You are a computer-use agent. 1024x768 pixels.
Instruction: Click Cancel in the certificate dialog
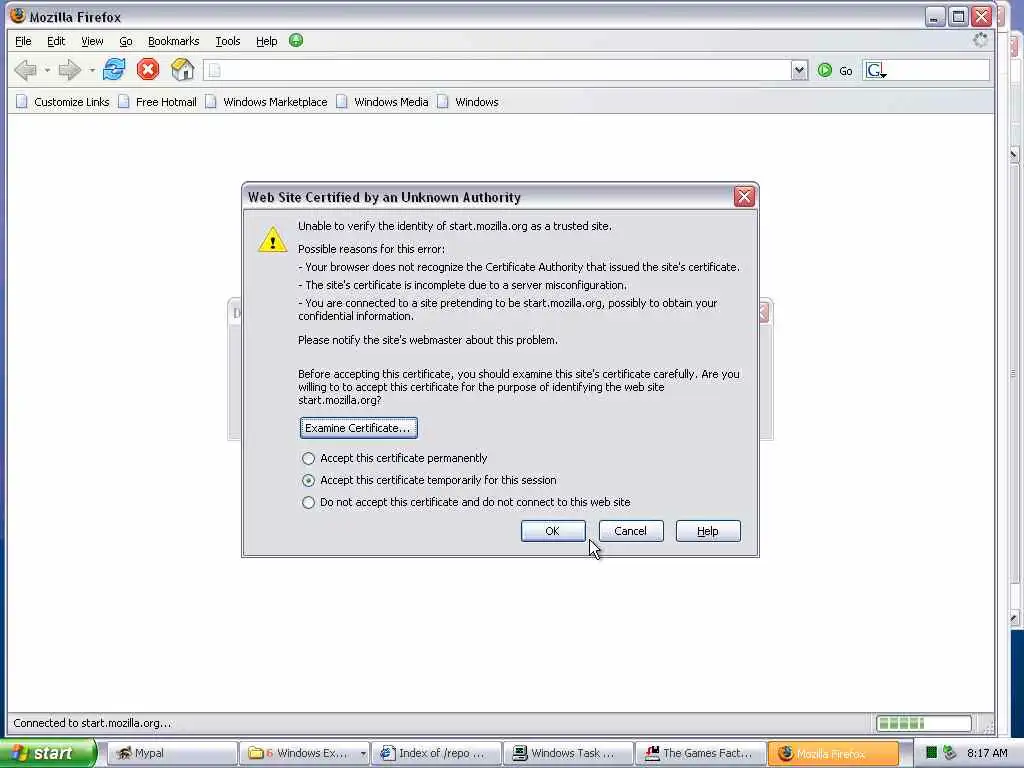coord(630,531)
